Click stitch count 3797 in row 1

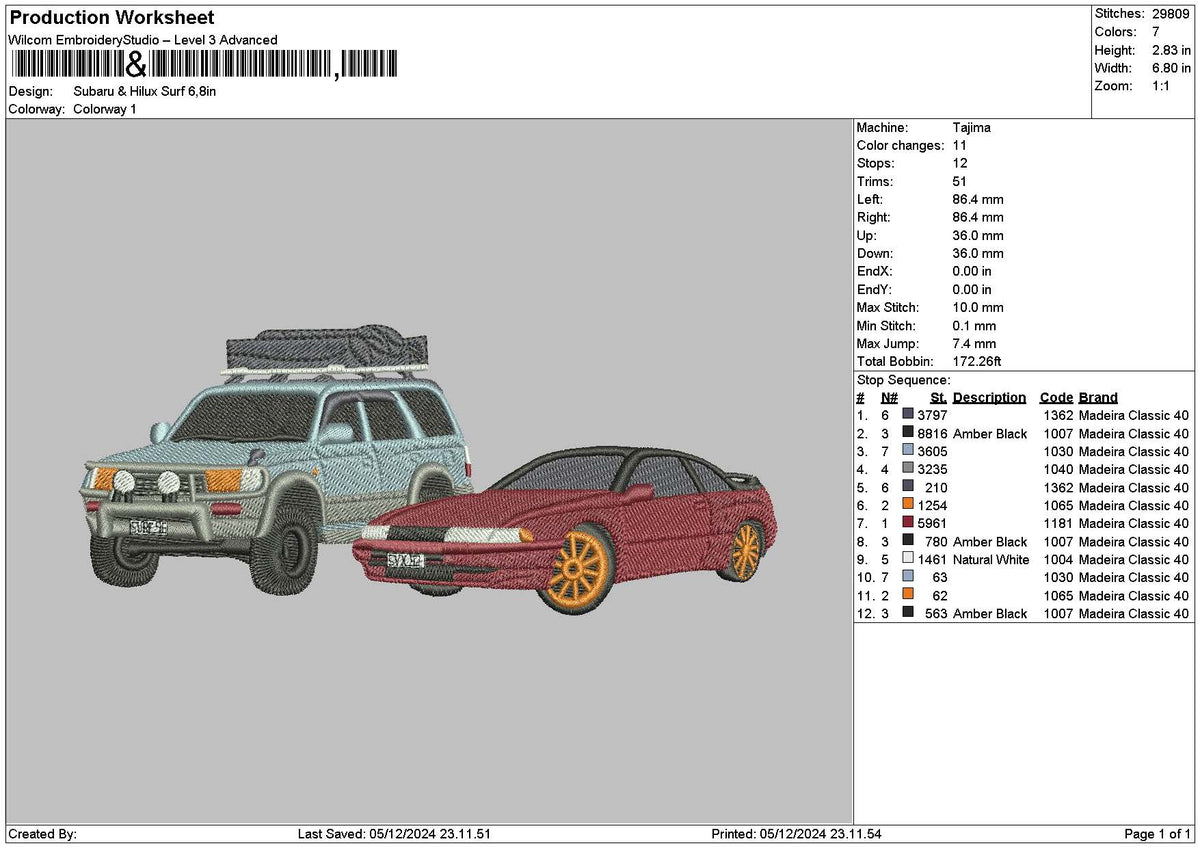[932, 414]
